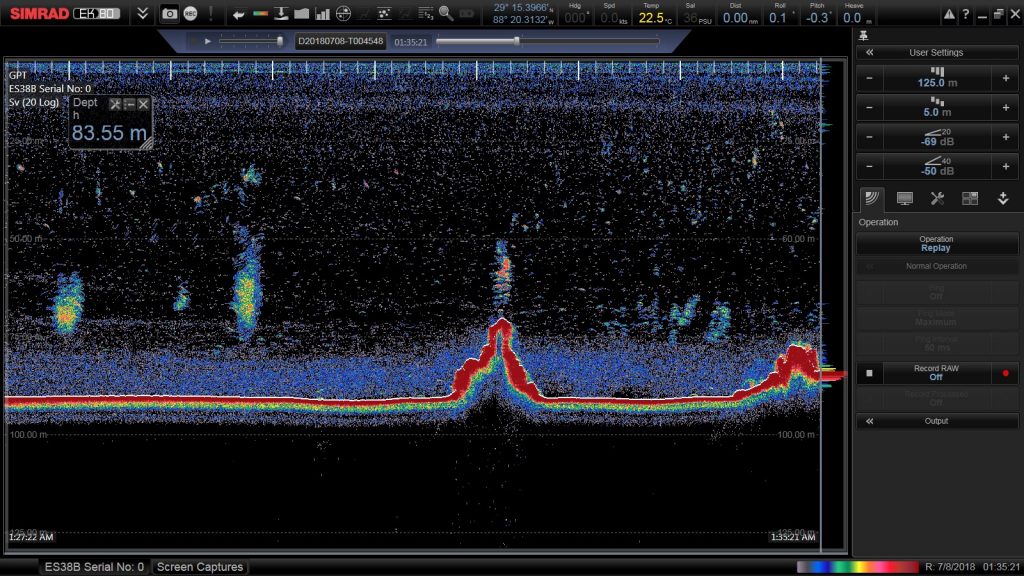Close the Depth 83.55 m info pane
This screenshot has width=1024, height=576.
coord(143,104)
